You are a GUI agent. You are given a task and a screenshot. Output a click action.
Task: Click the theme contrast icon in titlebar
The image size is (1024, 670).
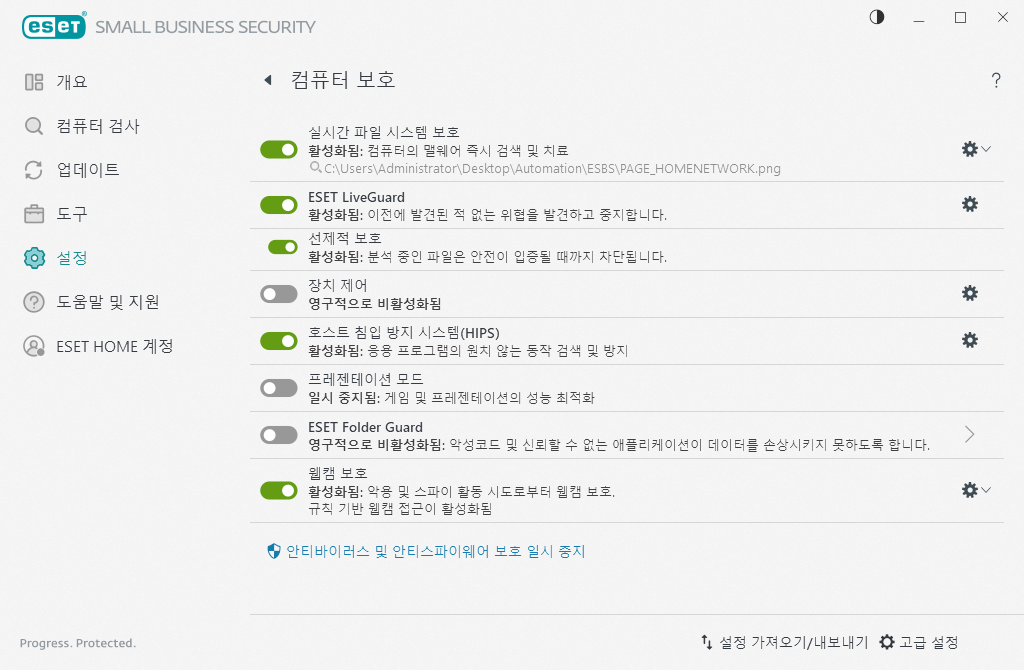tap(877, 17)
